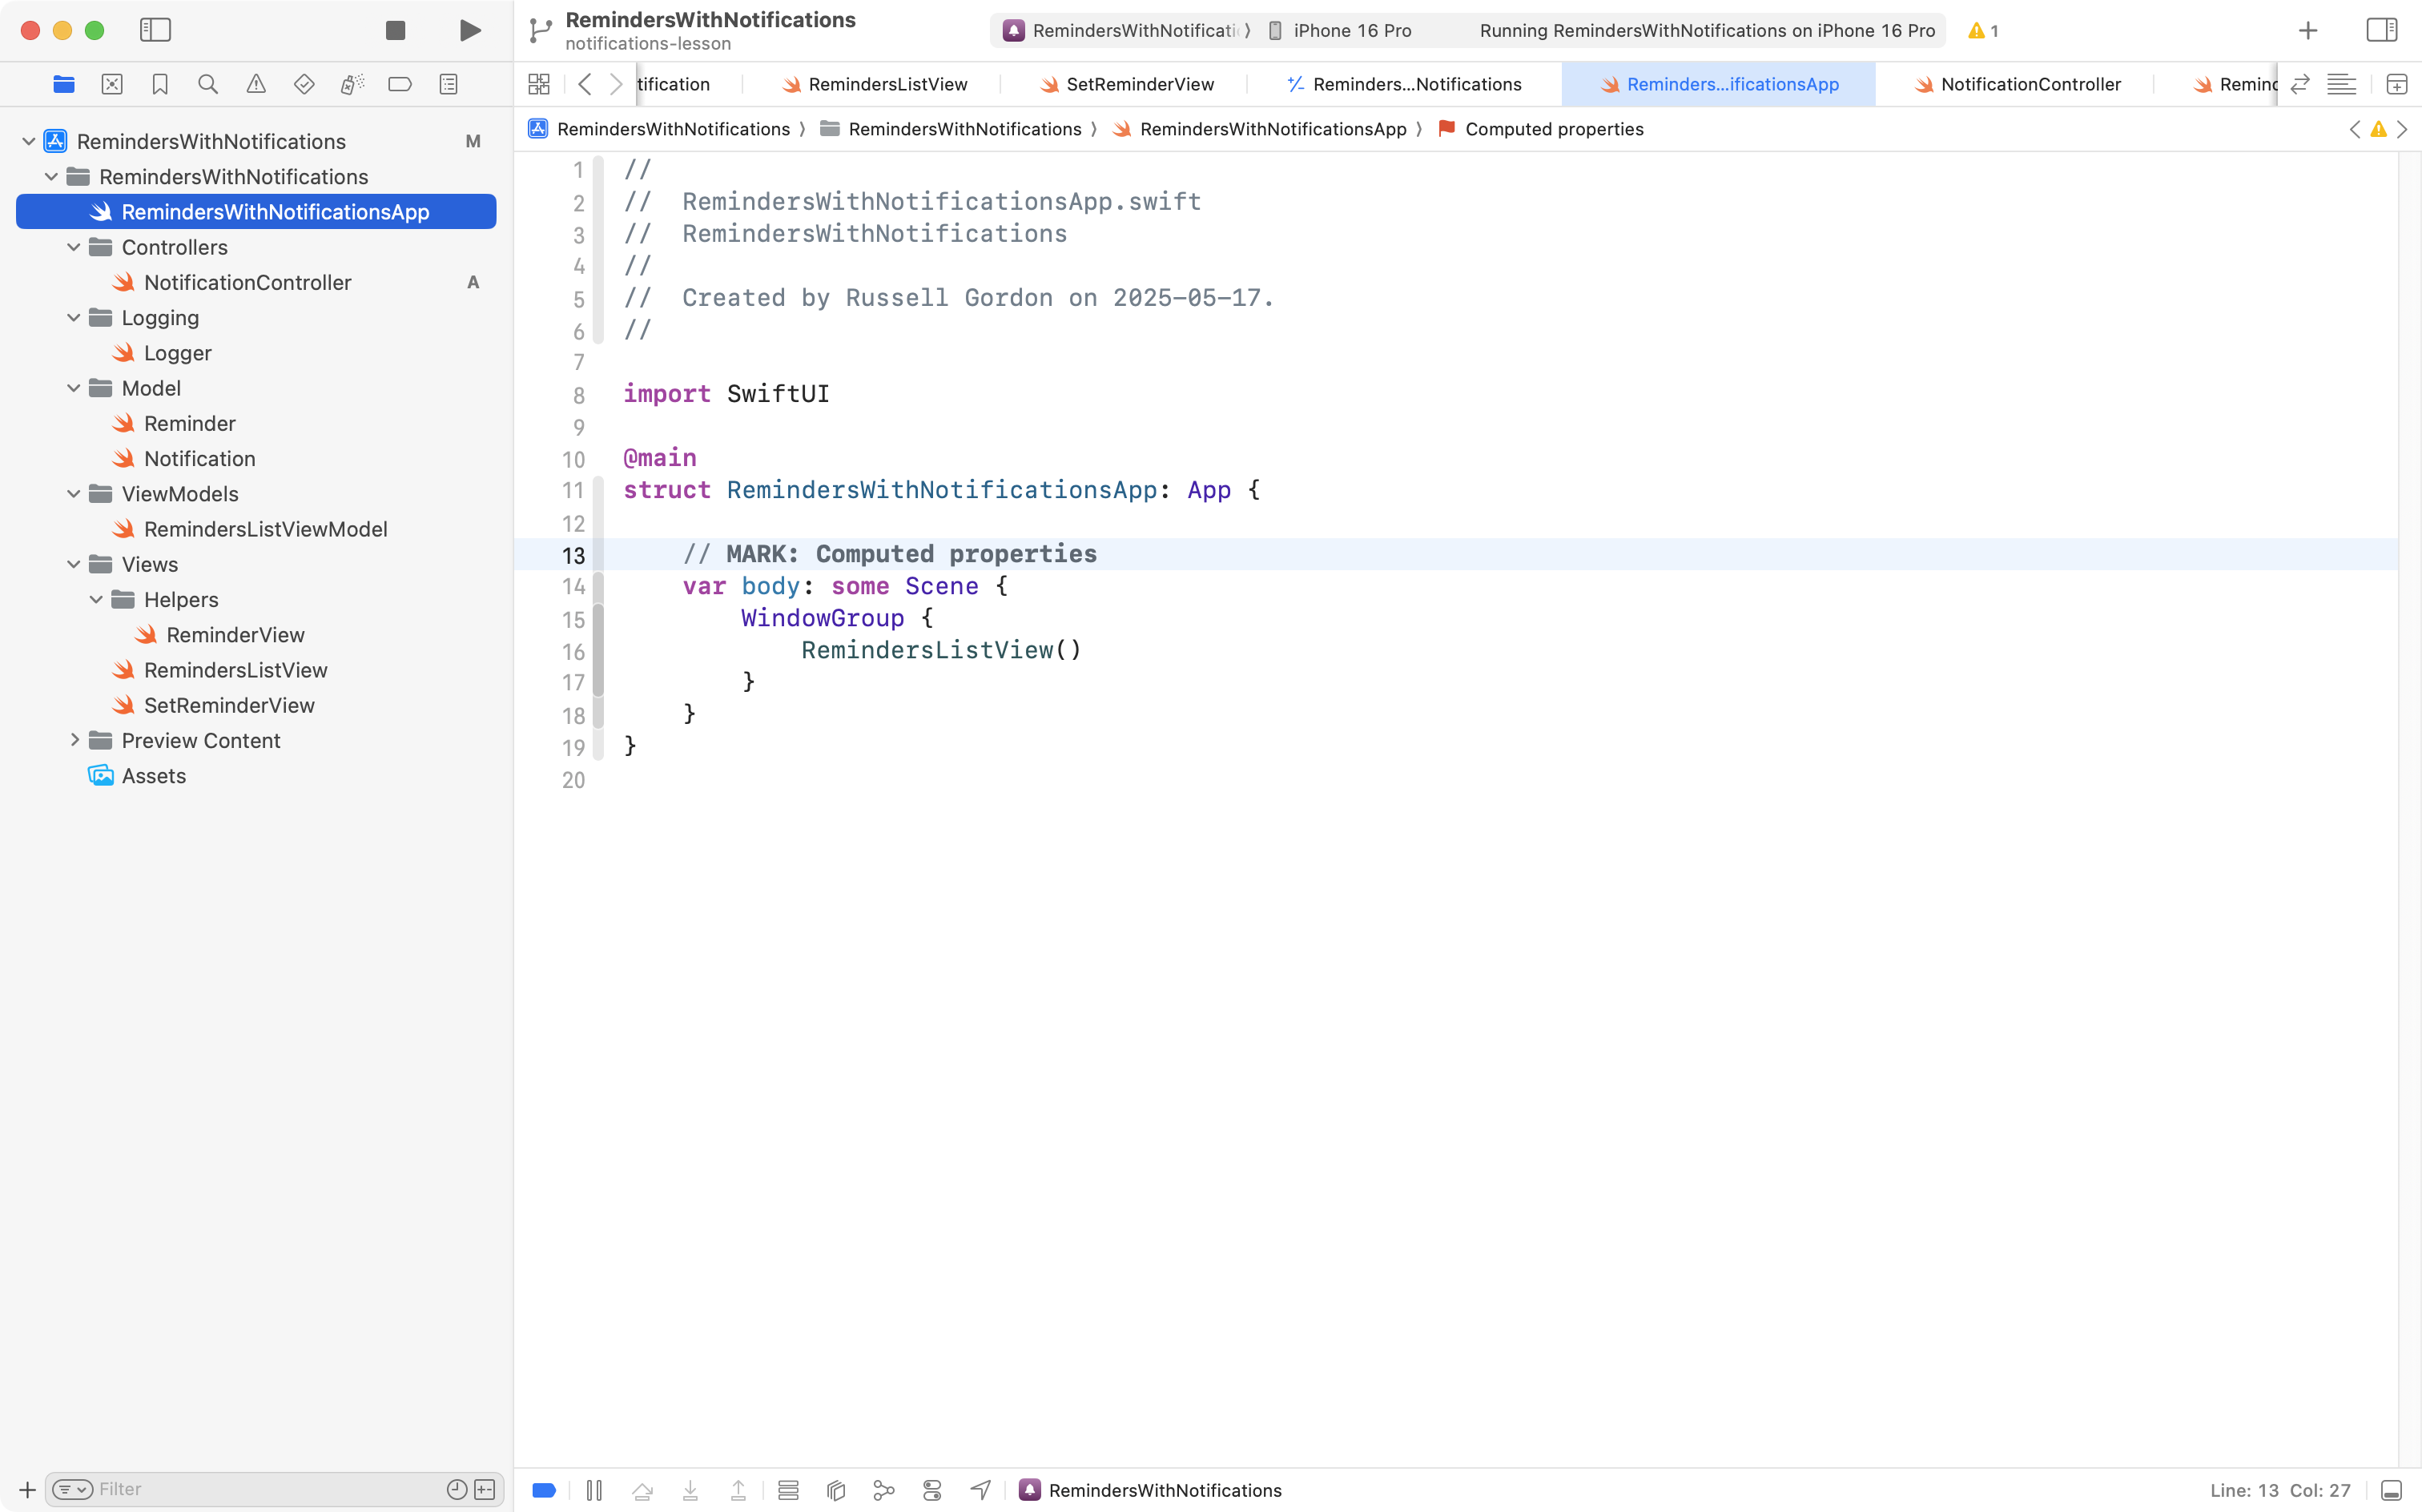Collapse the Helpers folder

coord(96,599)
